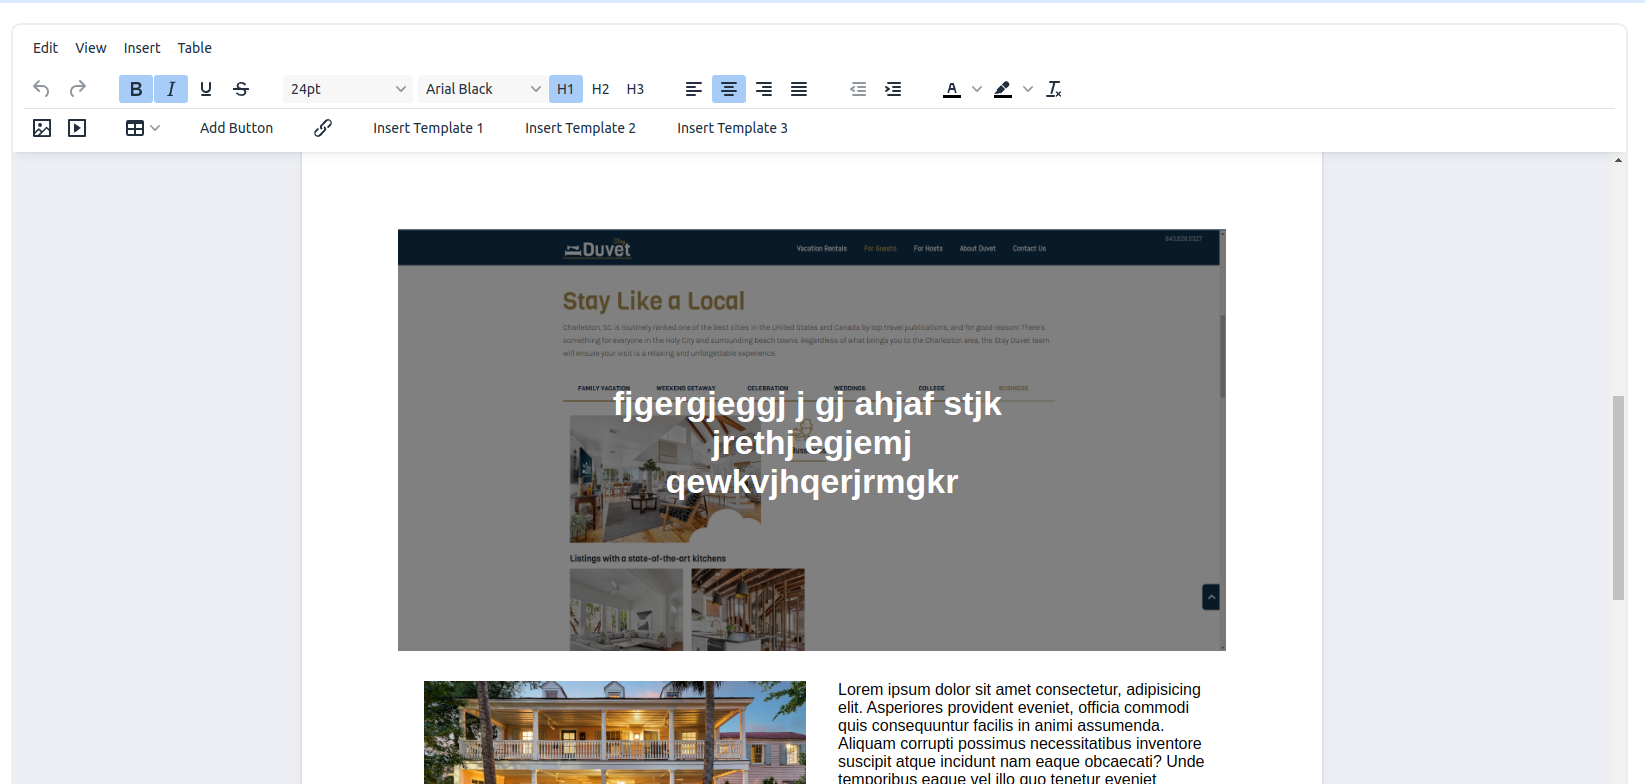Toggle bold formatting off
This screenshot has height=784, width=1645.
(x=136, y=89)
